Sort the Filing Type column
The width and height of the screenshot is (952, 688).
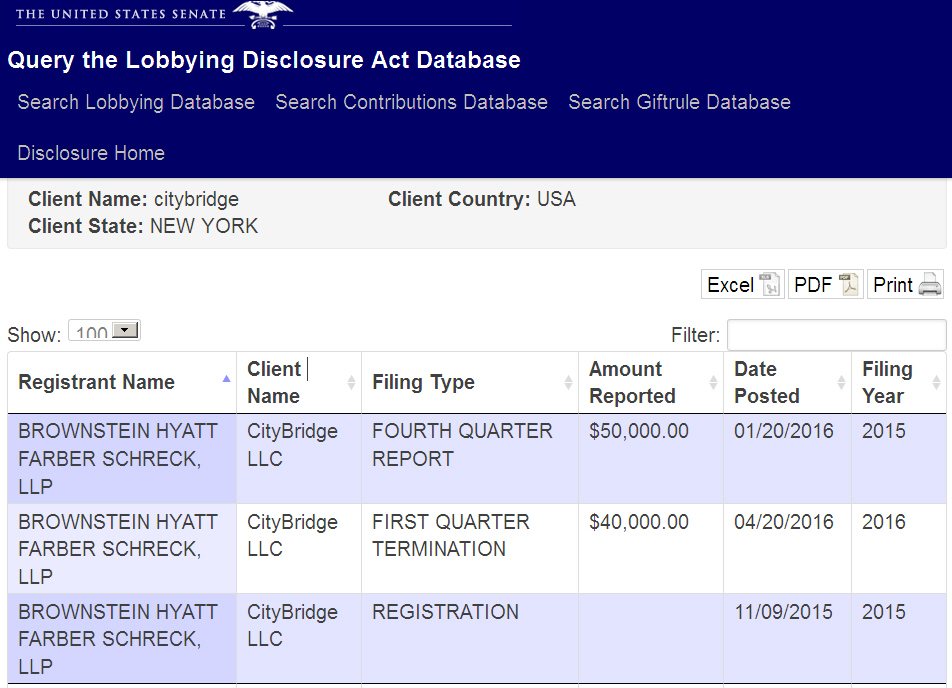[568, 383]
